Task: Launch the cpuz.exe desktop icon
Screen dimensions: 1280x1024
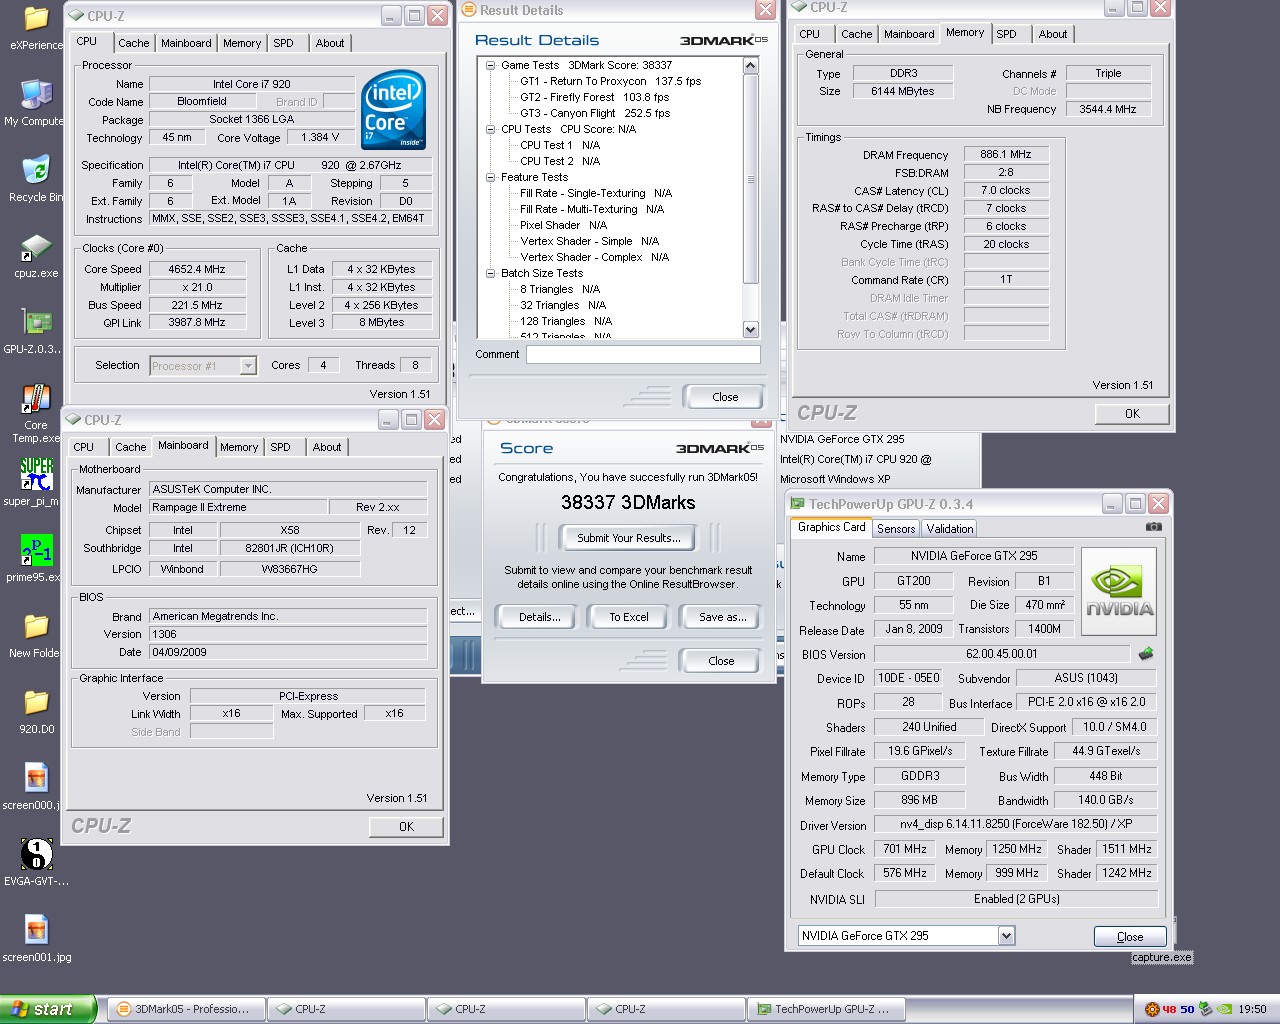Action: point(36,247)
